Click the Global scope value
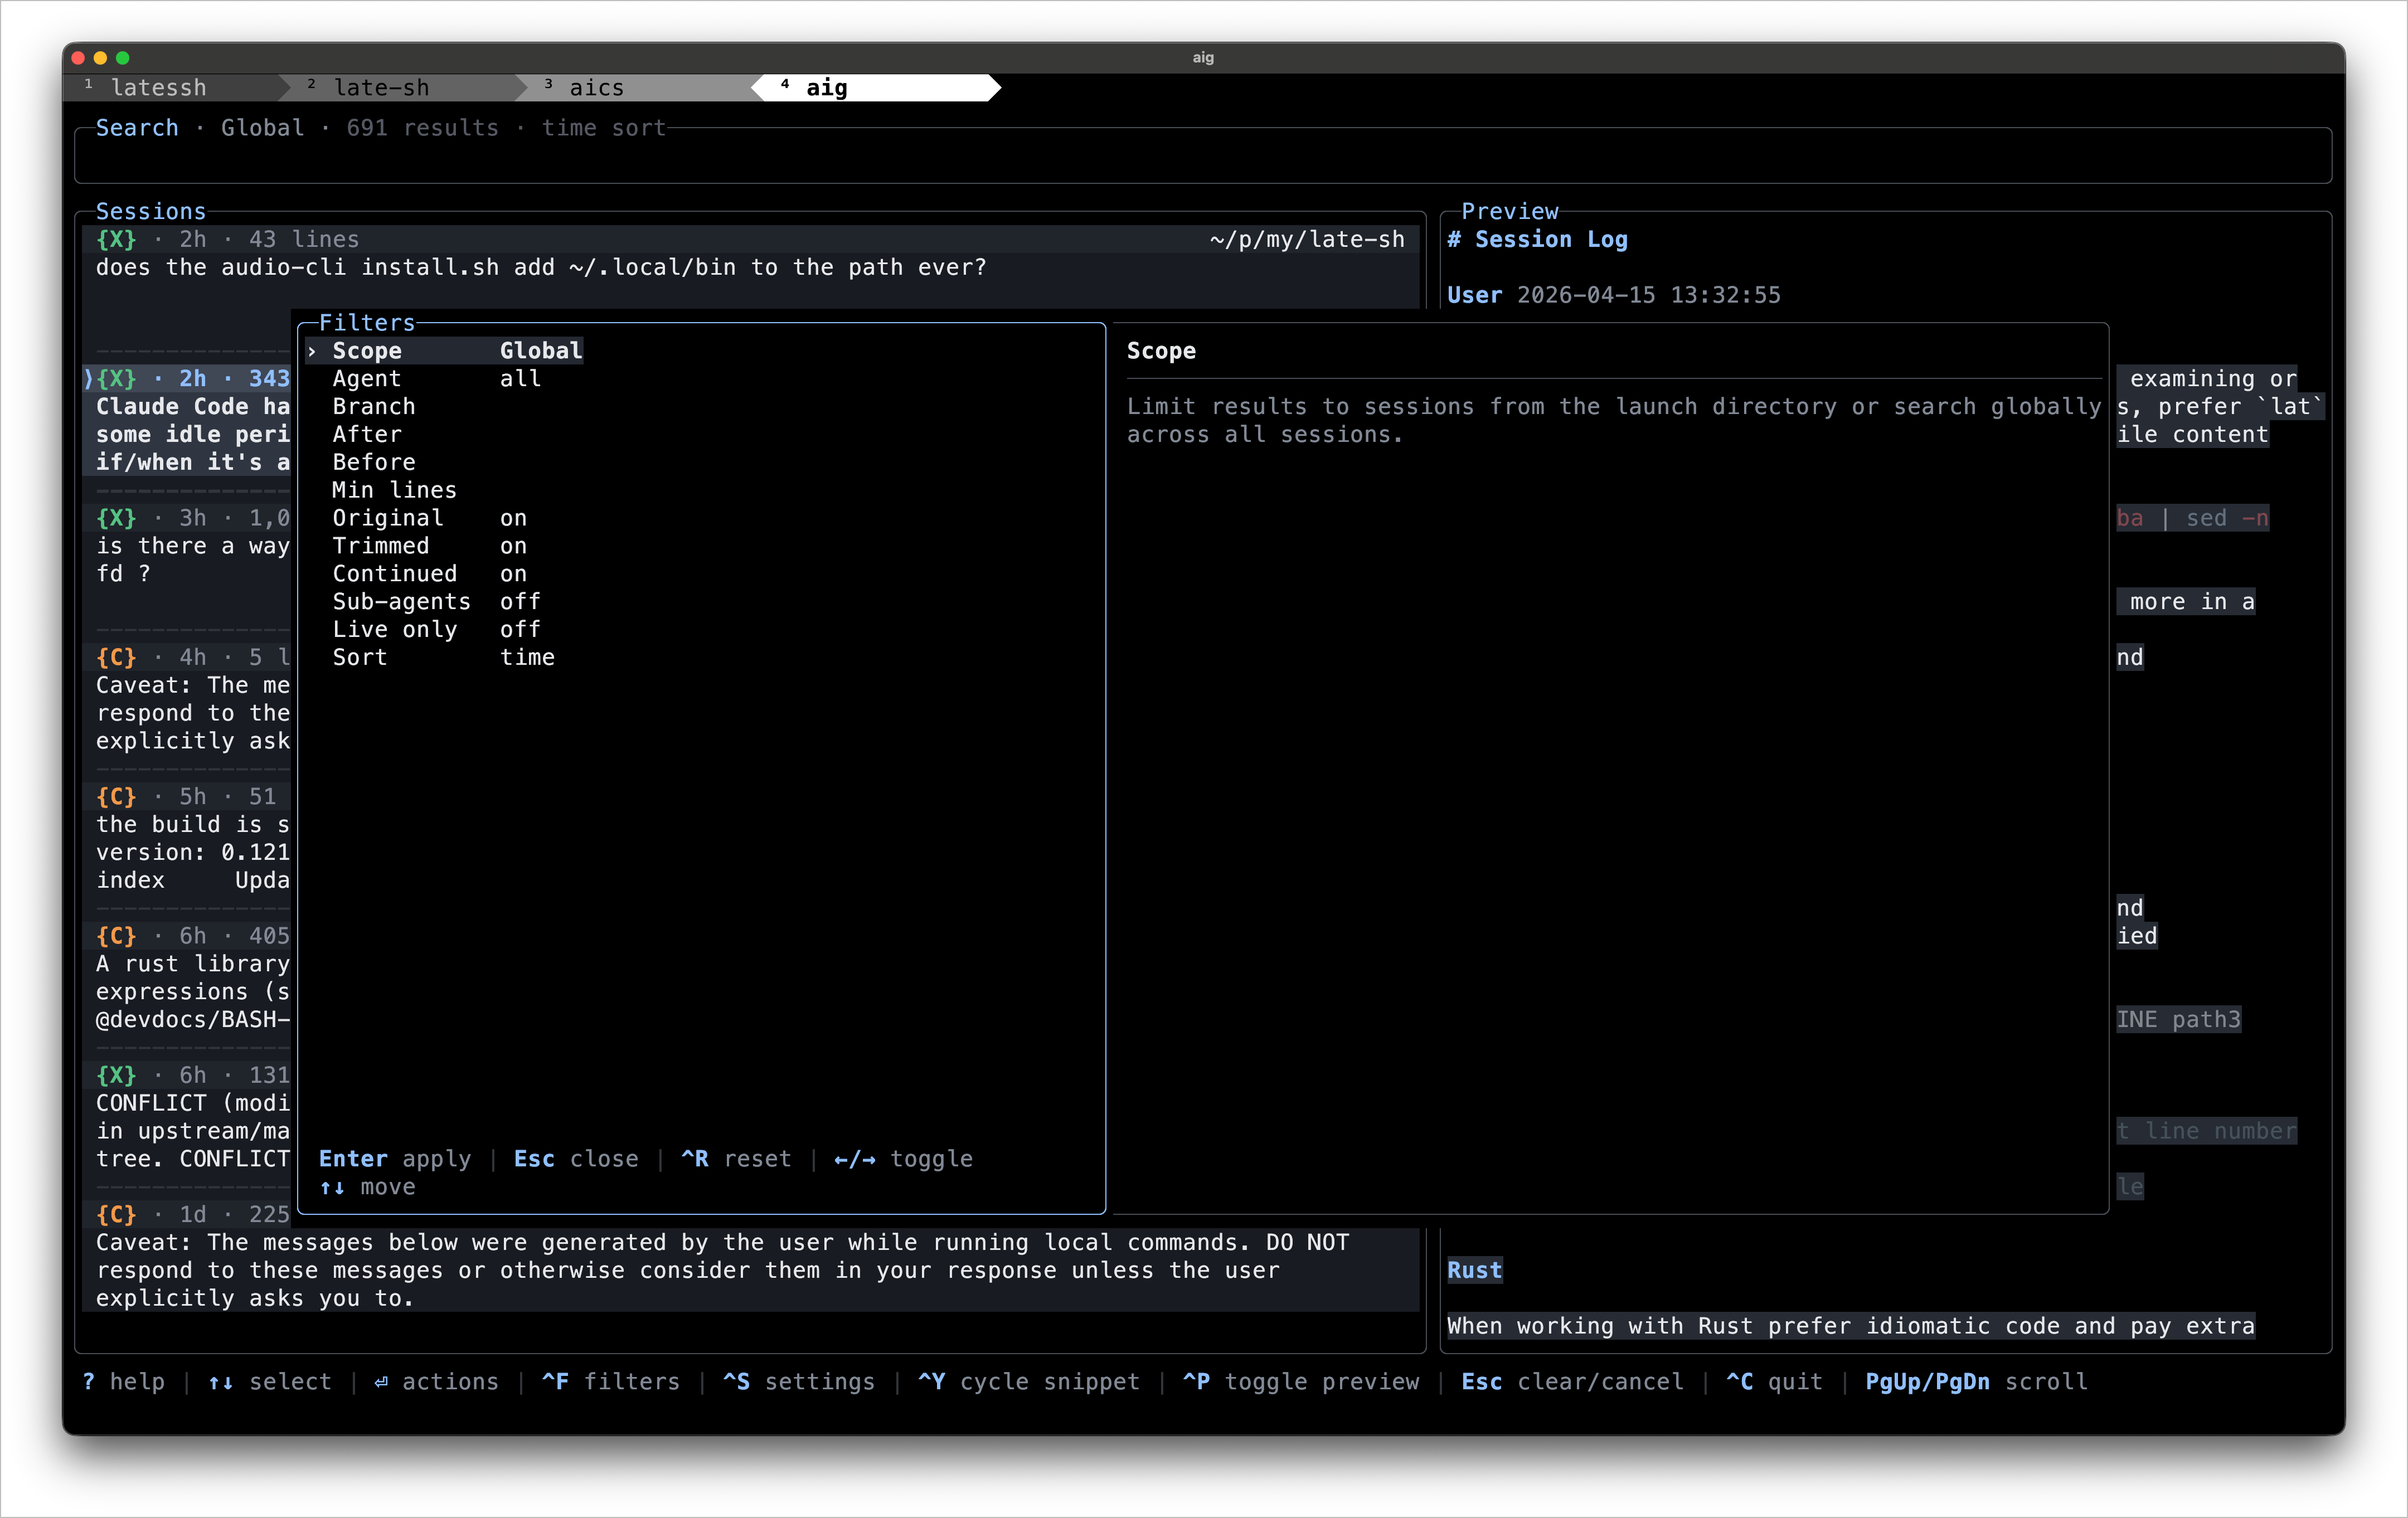Screen dimensions: 2408x1518 tap(541, 351)
